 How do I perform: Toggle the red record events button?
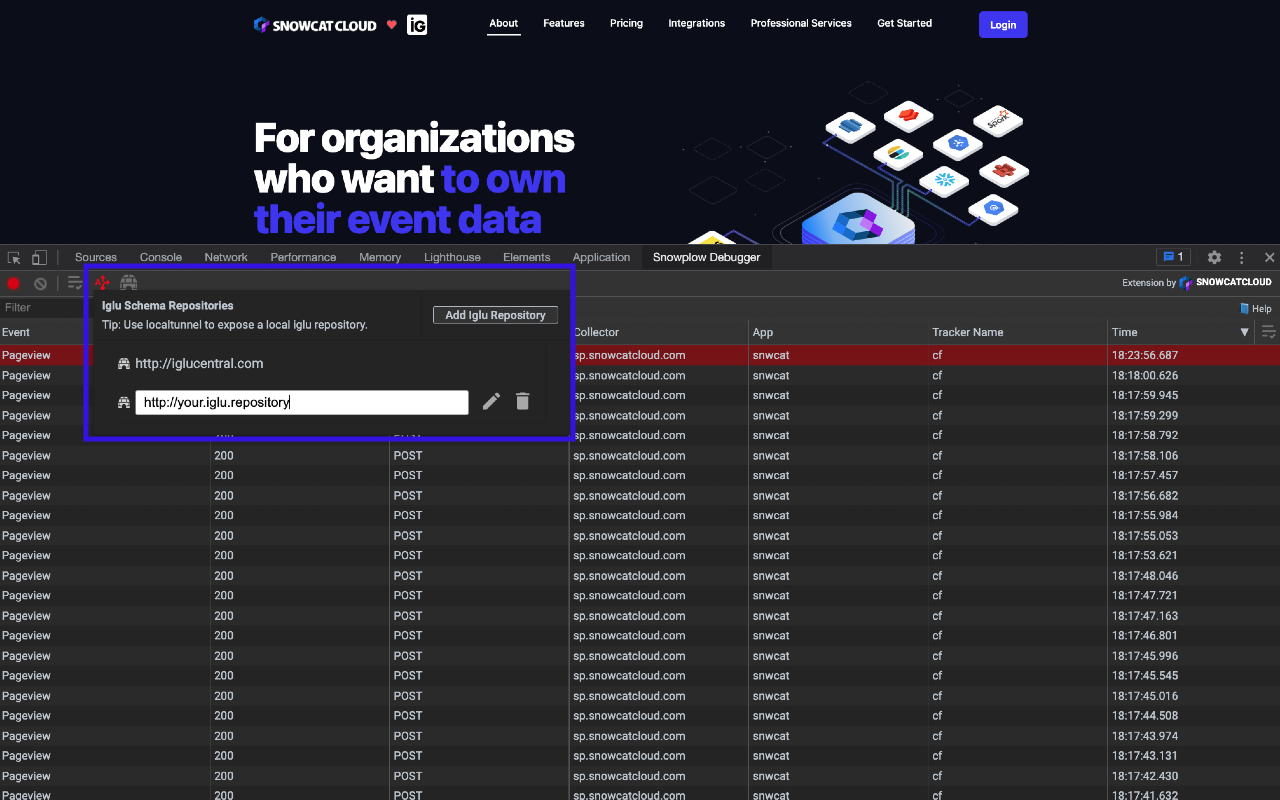pyautogui.click(x=13, y=283)
